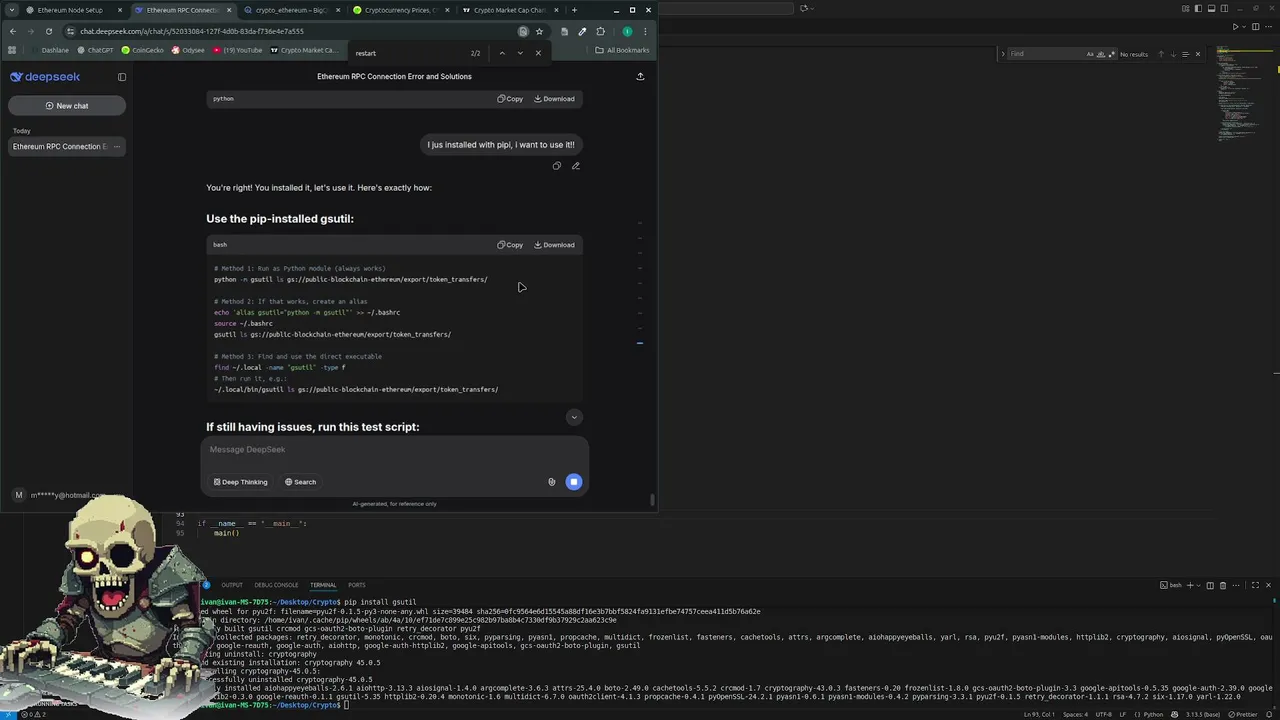This screenshot has height=720, width=1280.
Task: Open the YouTube bookmark
Action: [237, 50]
